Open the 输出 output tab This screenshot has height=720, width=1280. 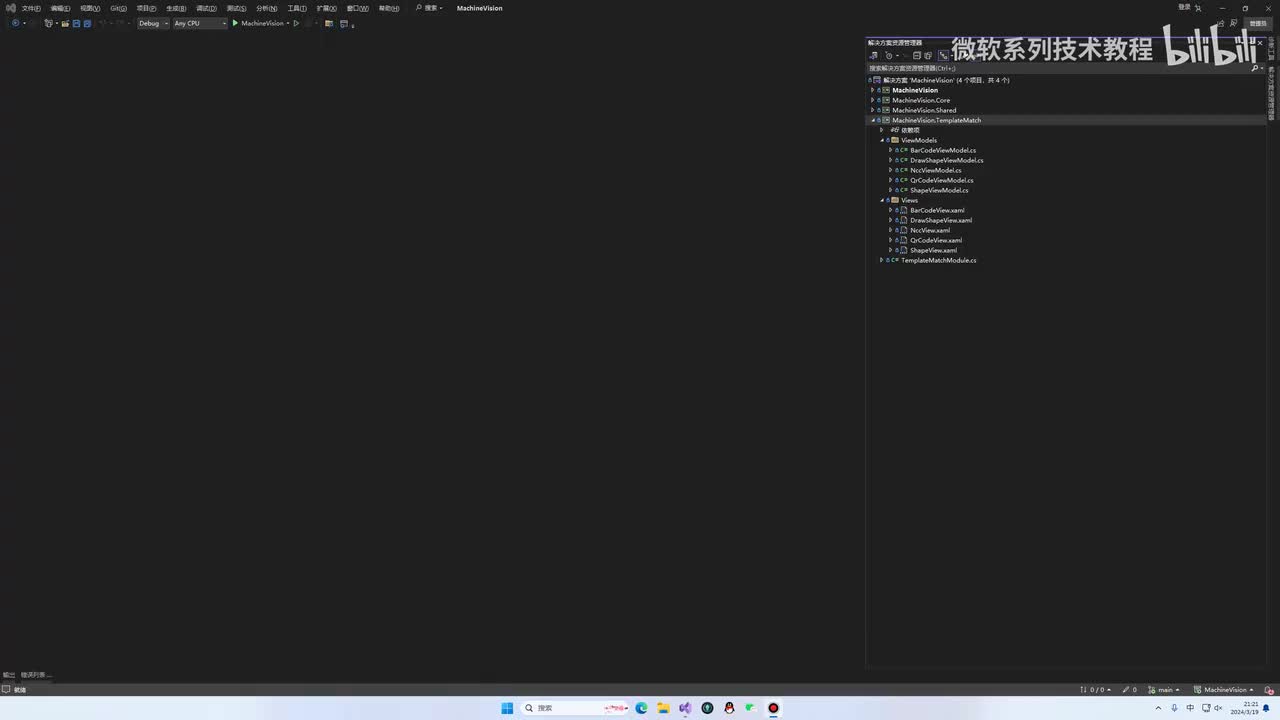coord(9,675)
